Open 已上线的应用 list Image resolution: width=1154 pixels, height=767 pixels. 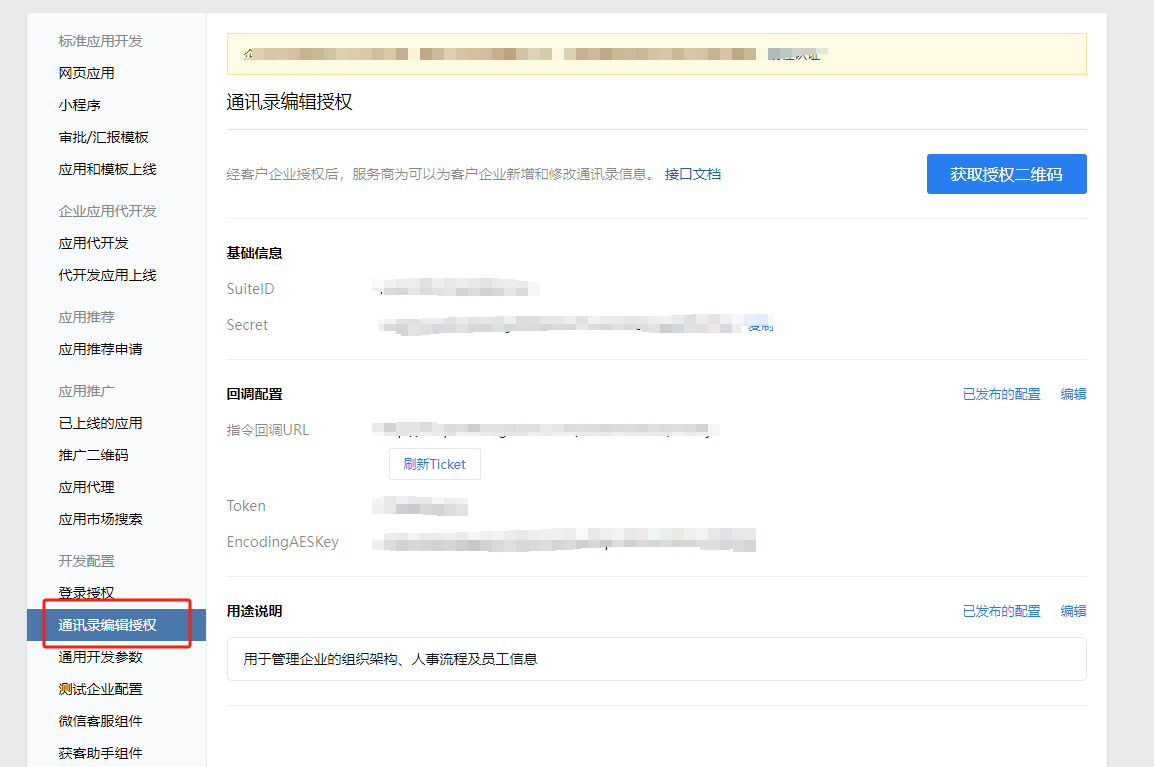tap(101, 423)
